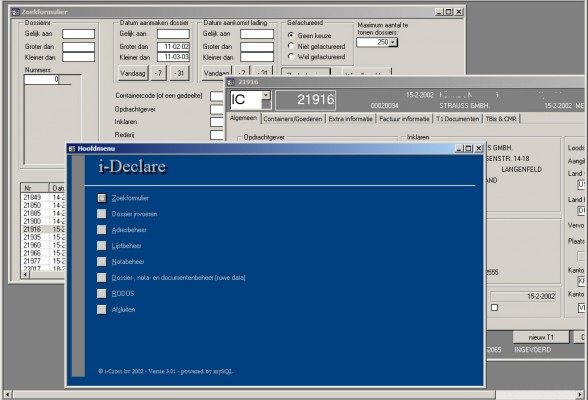Click Gelijk aan field under Datum aankomst lading
This screenshot has width=588, height=400.
pyautogui.click(x=257, y=34)
